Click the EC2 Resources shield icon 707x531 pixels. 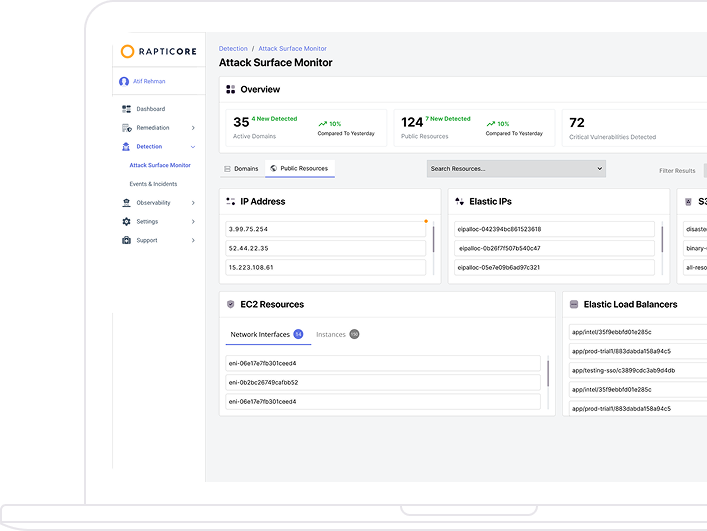pos(231,304)
